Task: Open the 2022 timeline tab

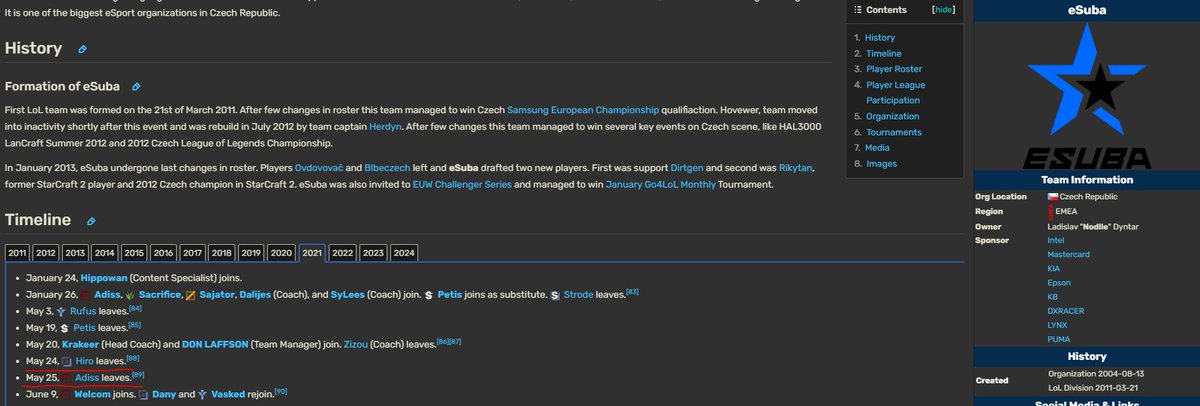Action: (343, 253)
